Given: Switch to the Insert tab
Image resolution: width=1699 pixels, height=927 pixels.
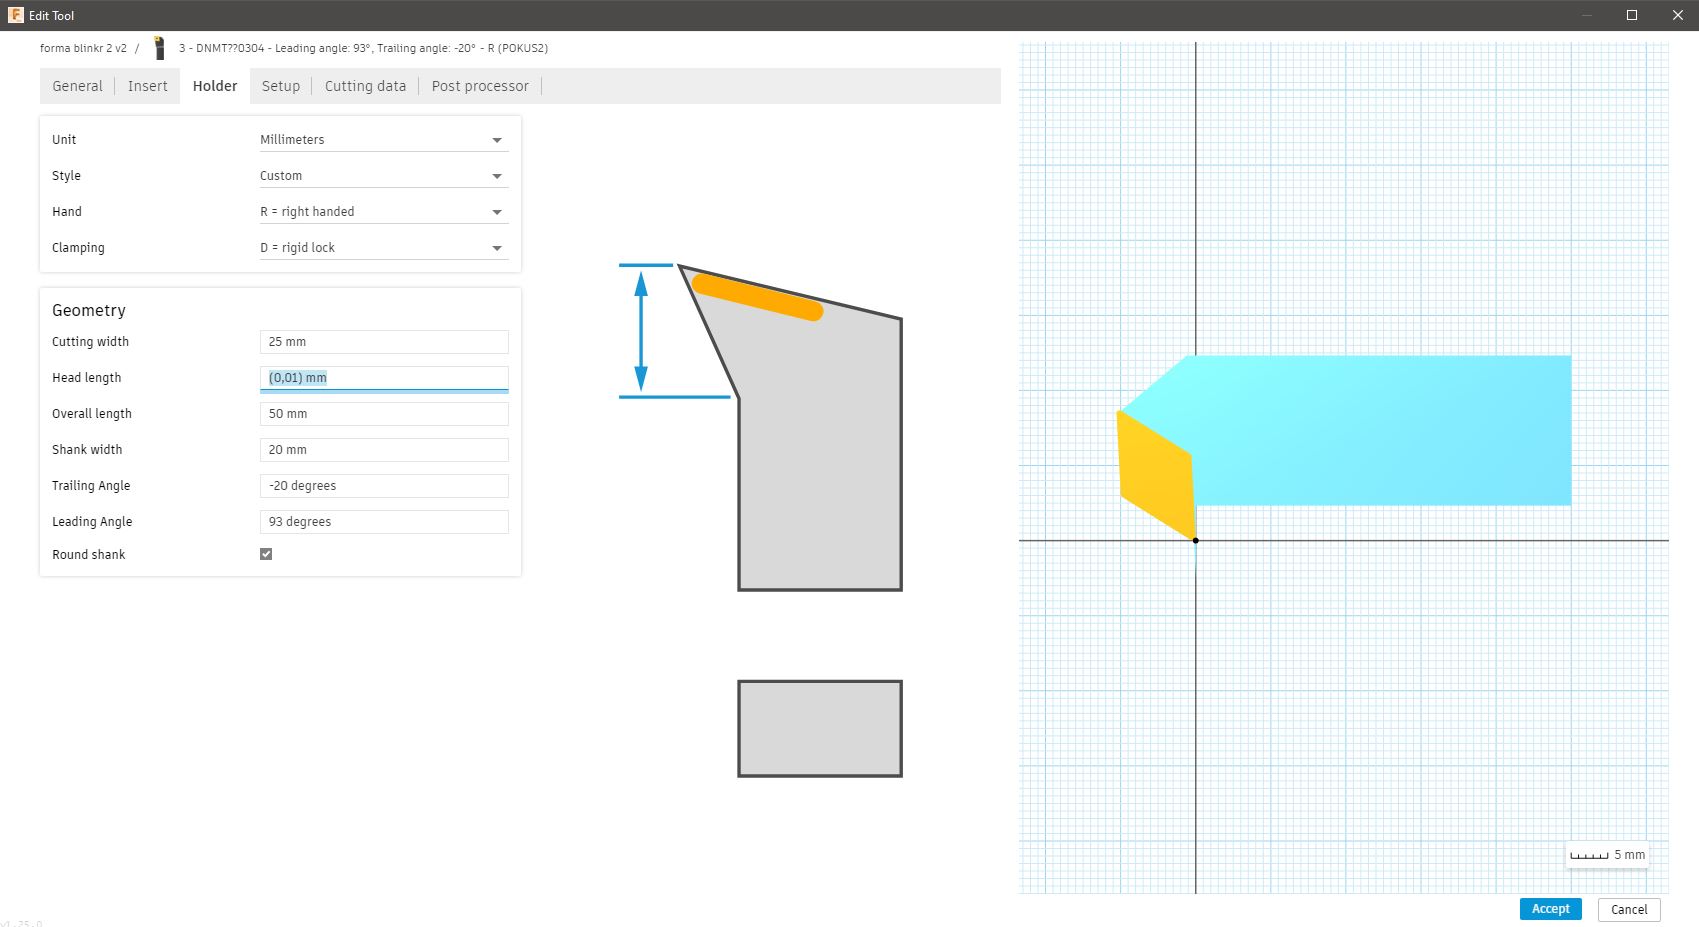Looking at the screenshot, I should (x=148, y=86).
